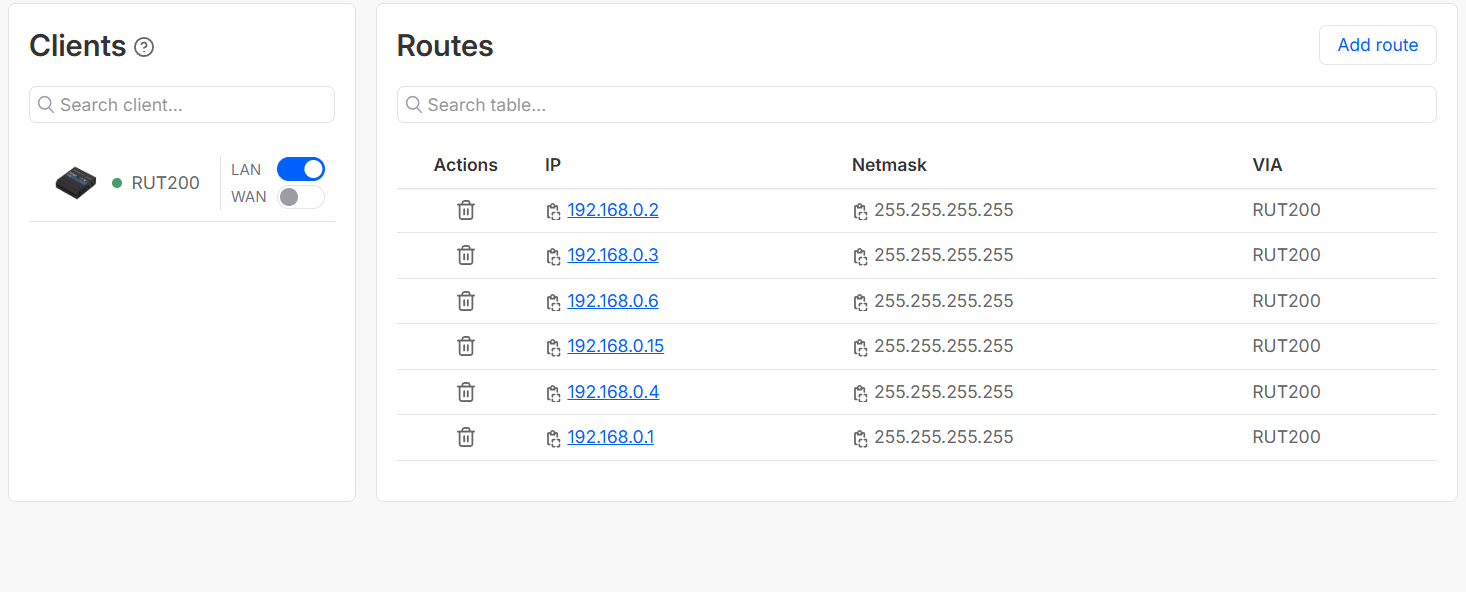
Task: Remove the 192.168.0.1 route entry
Action: point(465,437)
